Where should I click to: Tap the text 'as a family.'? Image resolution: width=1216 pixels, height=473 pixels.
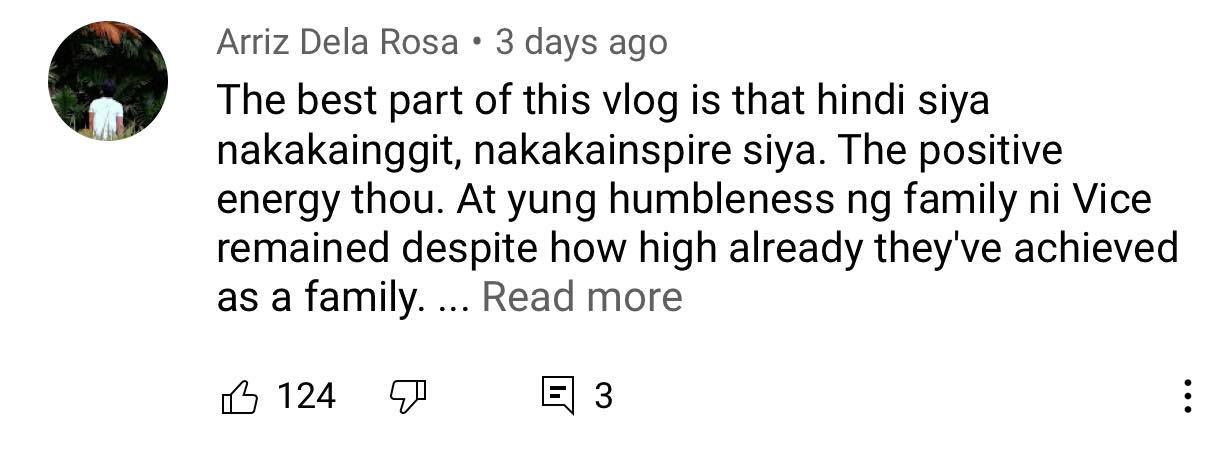(315, 299)
